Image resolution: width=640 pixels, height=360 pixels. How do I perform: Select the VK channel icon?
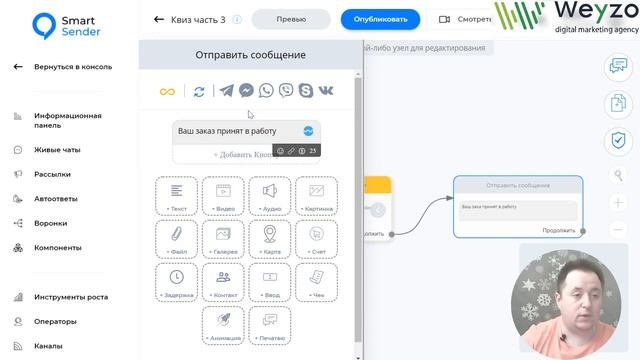[x=326, y=90]
